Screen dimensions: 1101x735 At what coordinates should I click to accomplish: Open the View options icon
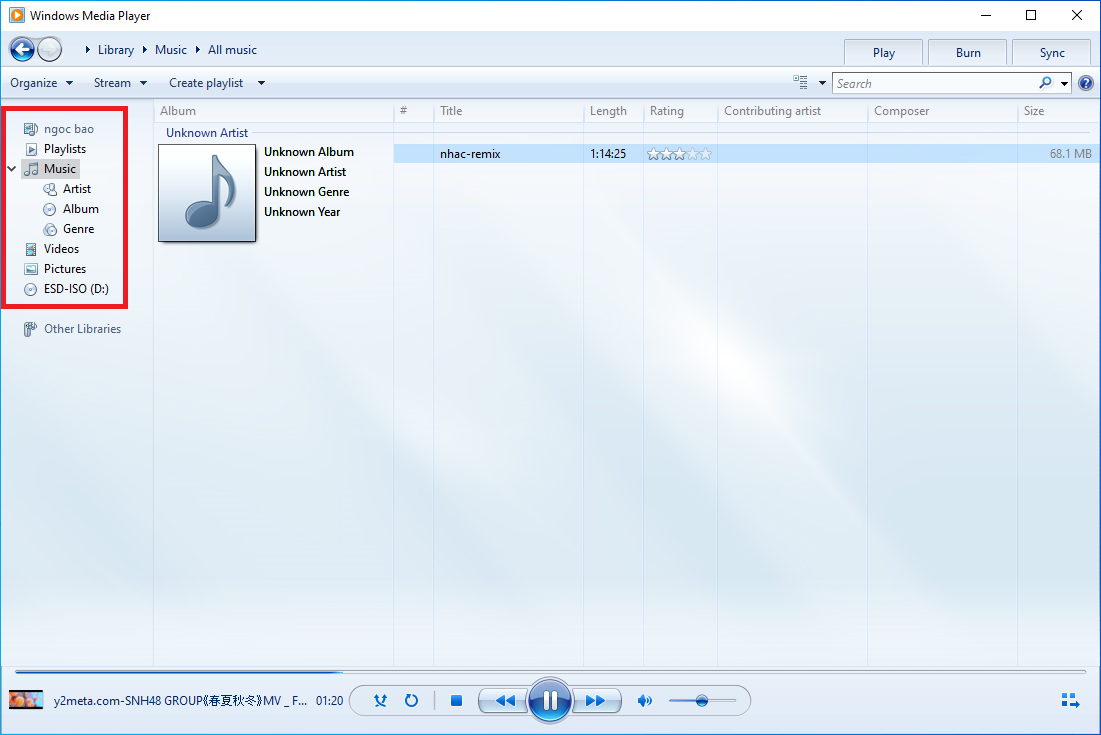coord(801,83)
